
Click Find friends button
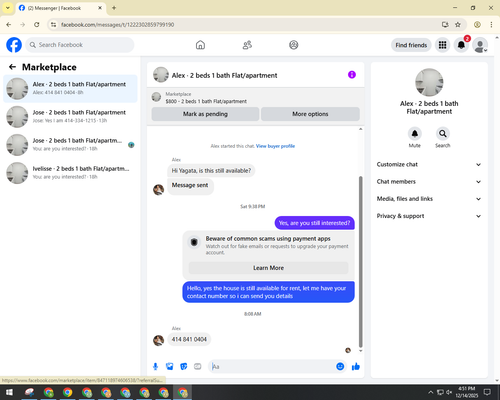(x=411, y=45)
